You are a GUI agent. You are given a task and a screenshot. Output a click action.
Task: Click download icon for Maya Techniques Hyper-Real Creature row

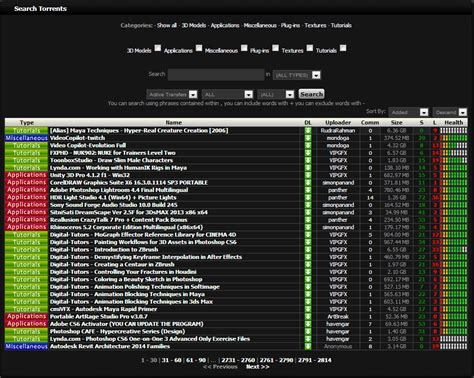tap(308, 131)
